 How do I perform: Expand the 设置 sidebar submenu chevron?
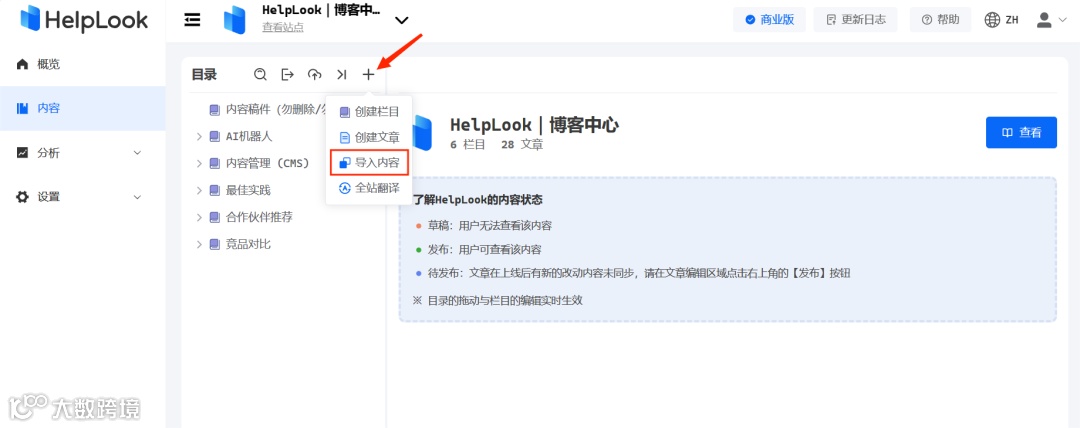pos(136,196)
